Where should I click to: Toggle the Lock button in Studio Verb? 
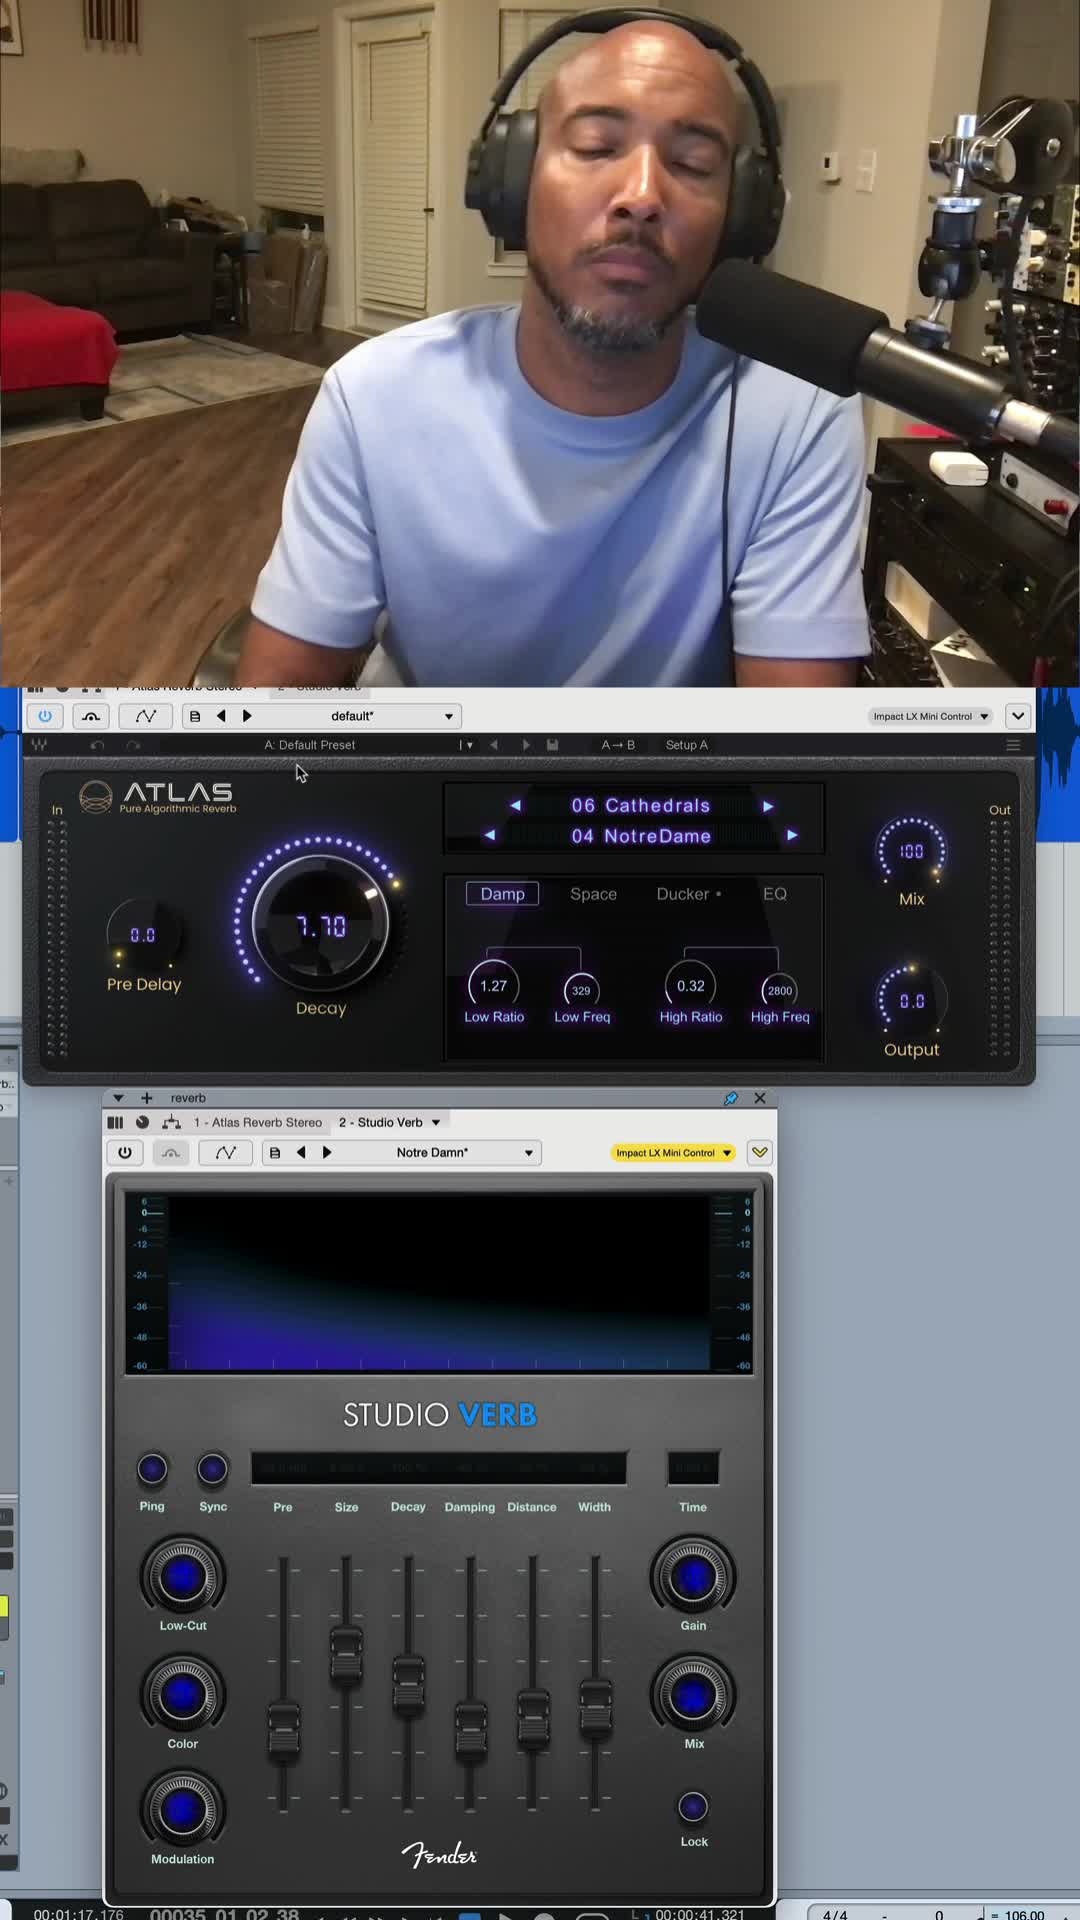coord(693,1807)
